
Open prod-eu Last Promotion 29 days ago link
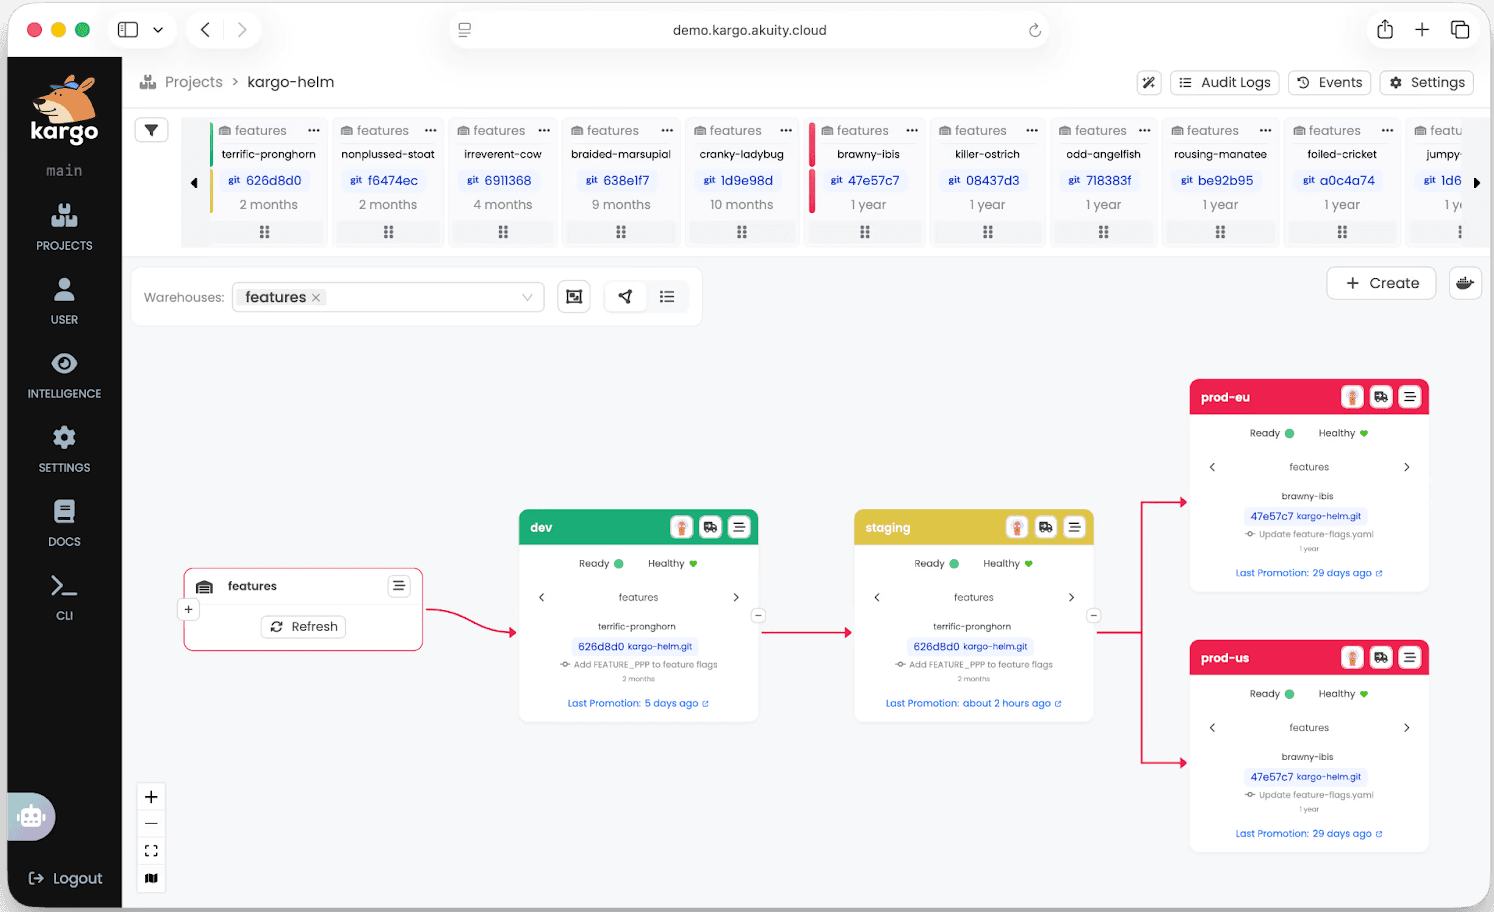(x=1309, y=573)
